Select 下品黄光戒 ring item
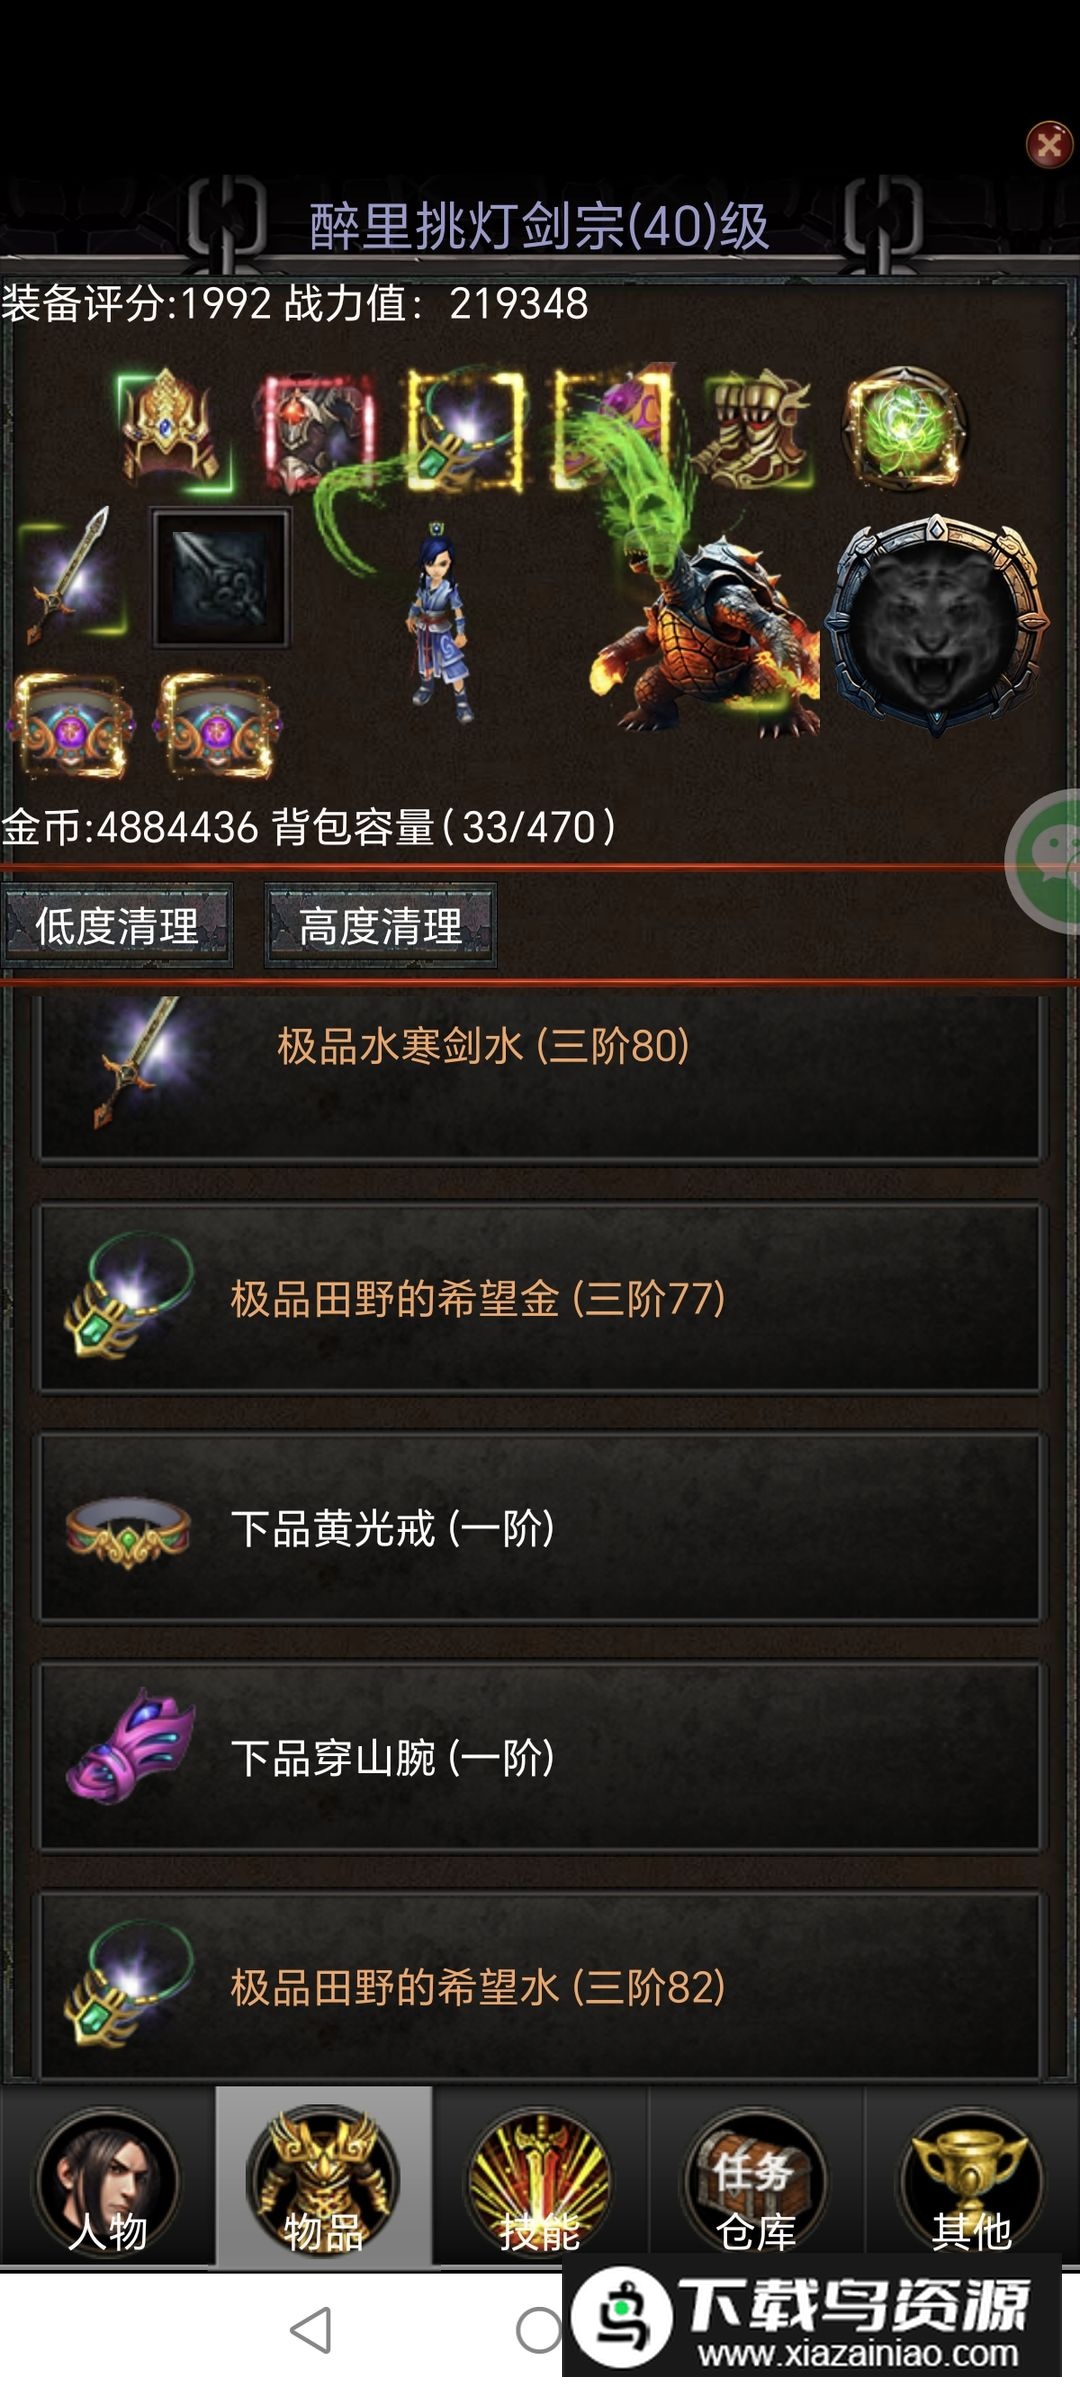The width and height of the screenshot is (1080, 2387). tap(540, 1528)
